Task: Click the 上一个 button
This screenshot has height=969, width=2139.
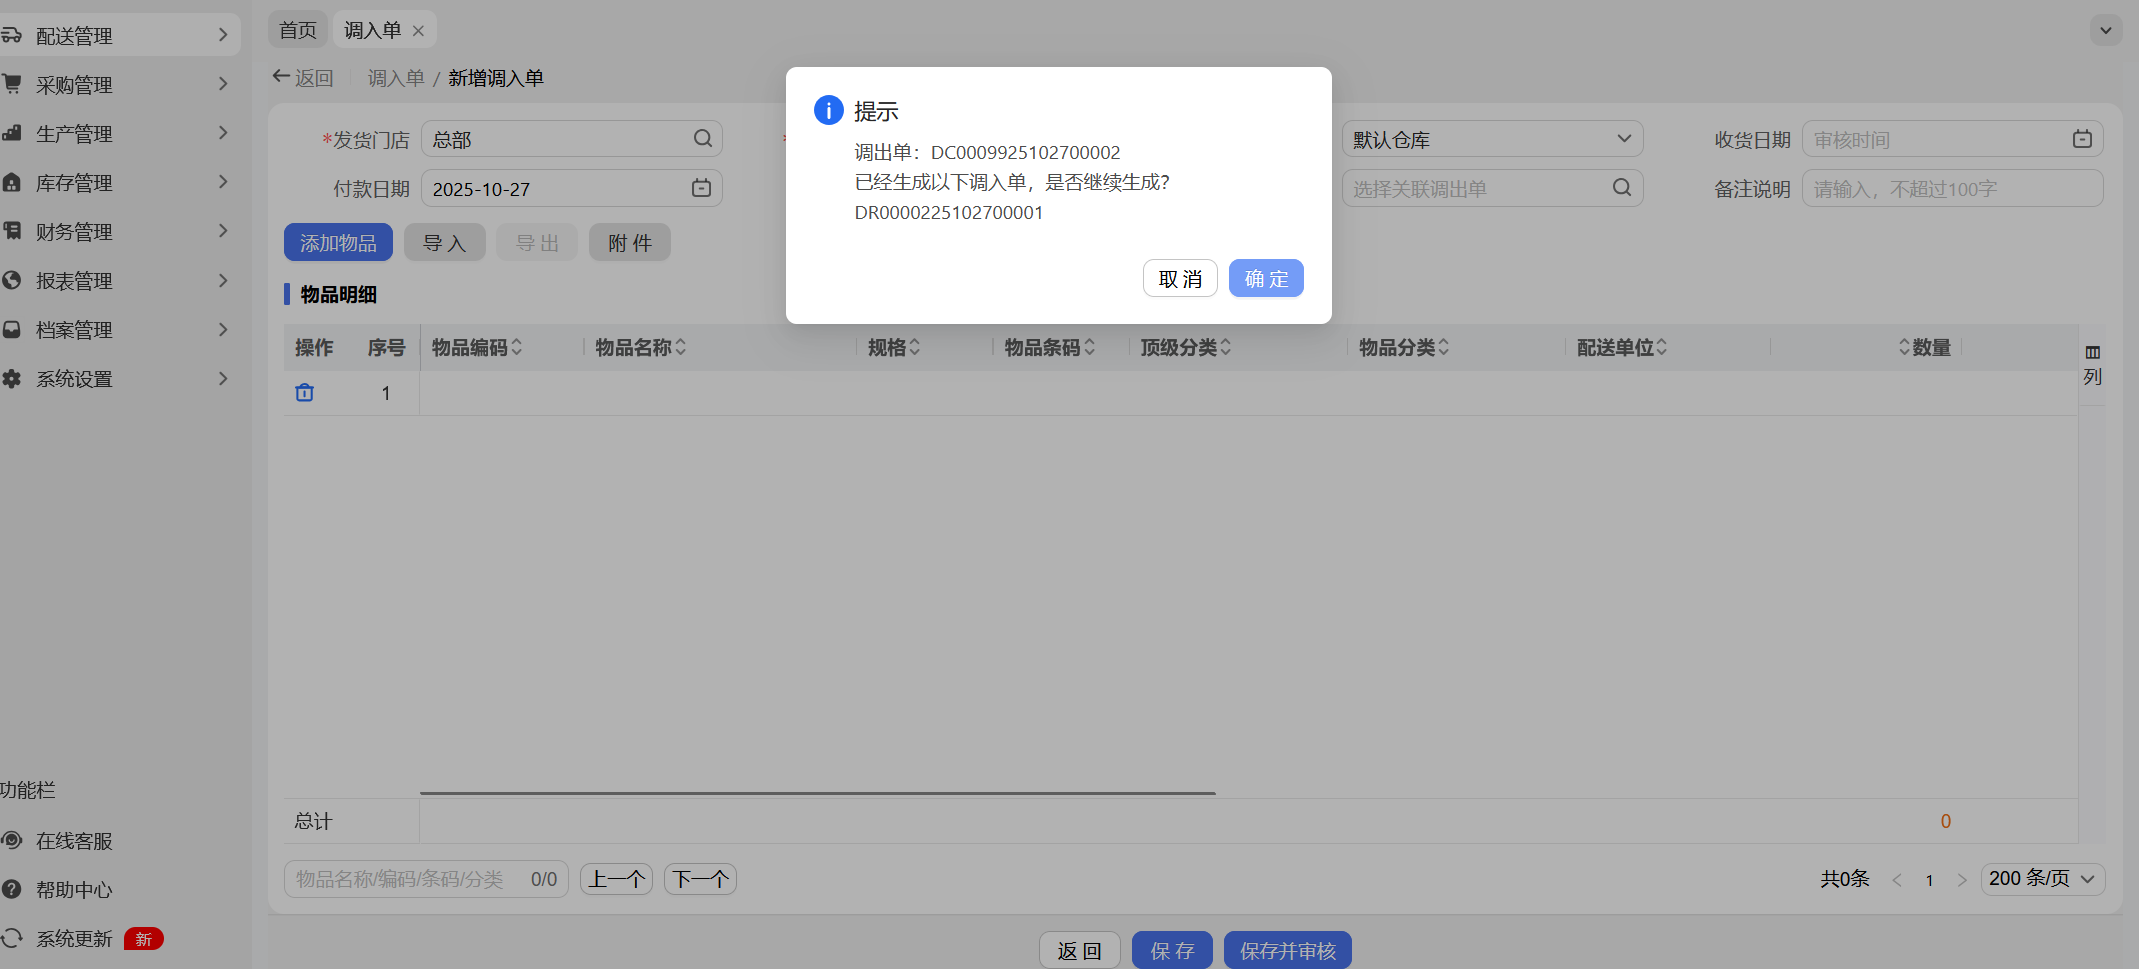Action: click(x=616, y=879)
